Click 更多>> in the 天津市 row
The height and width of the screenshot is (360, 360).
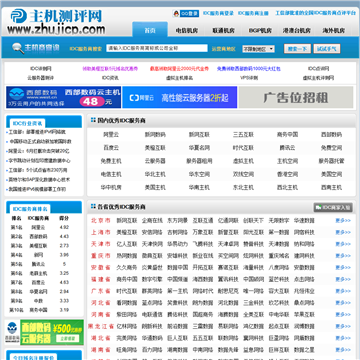pyautogui.click(x=343, y=244)
